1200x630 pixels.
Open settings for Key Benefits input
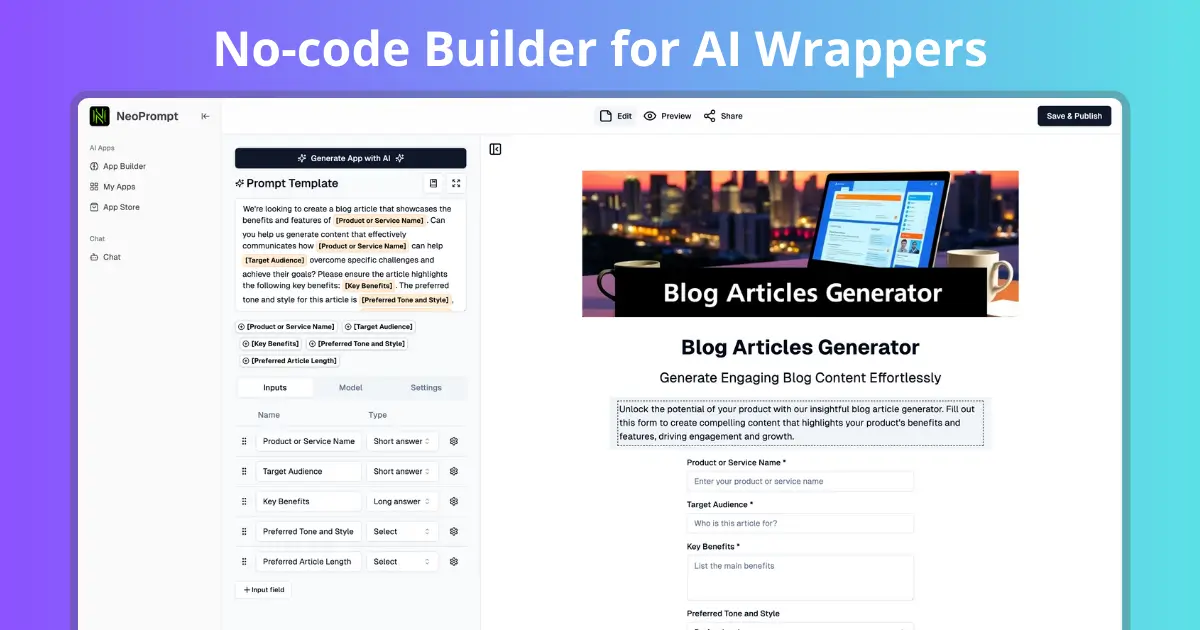(453, 501)
